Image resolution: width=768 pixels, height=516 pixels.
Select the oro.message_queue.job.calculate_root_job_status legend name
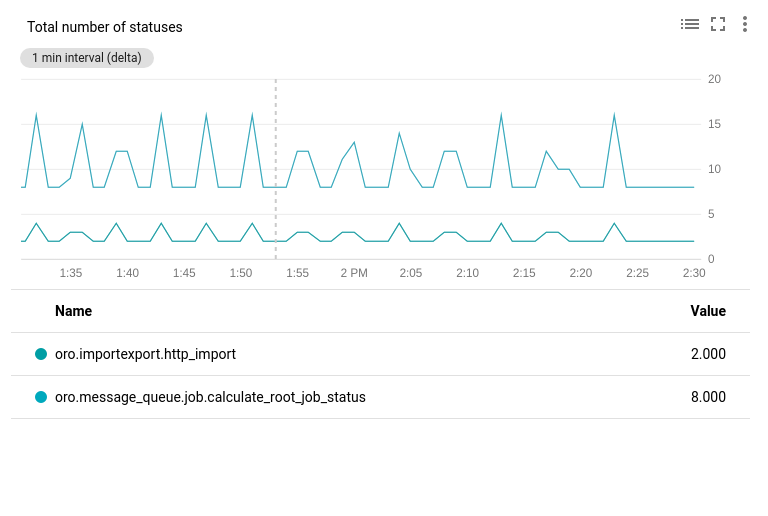coord(210,397)
